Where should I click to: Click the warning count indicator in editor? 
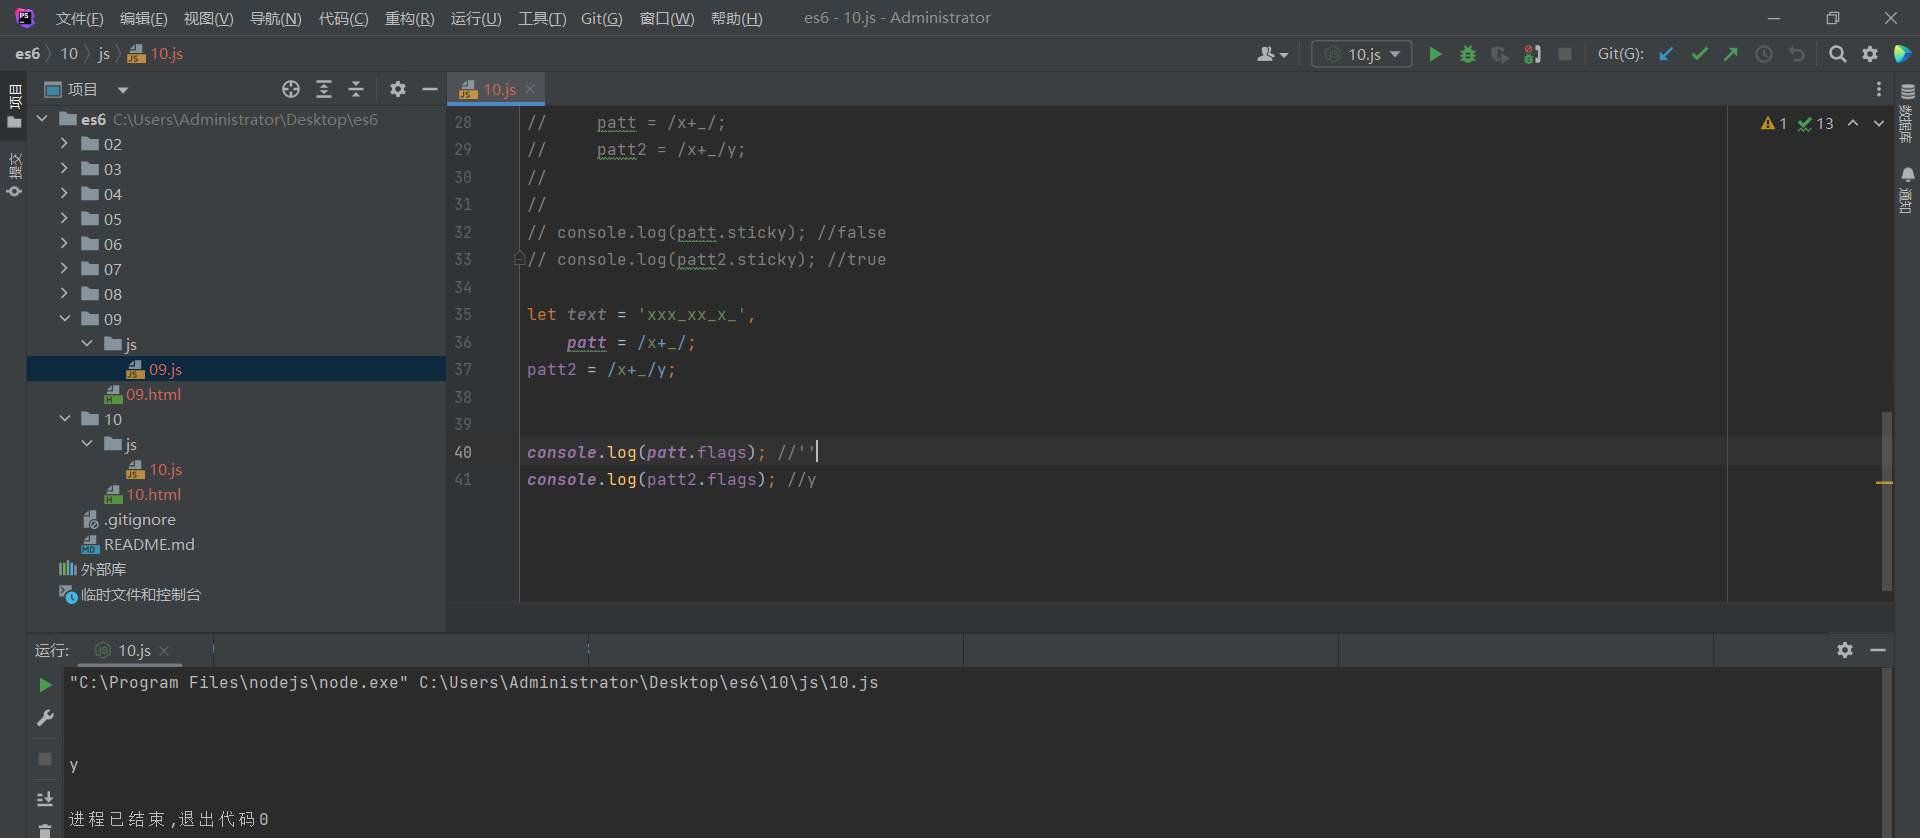click(1773, 123)
